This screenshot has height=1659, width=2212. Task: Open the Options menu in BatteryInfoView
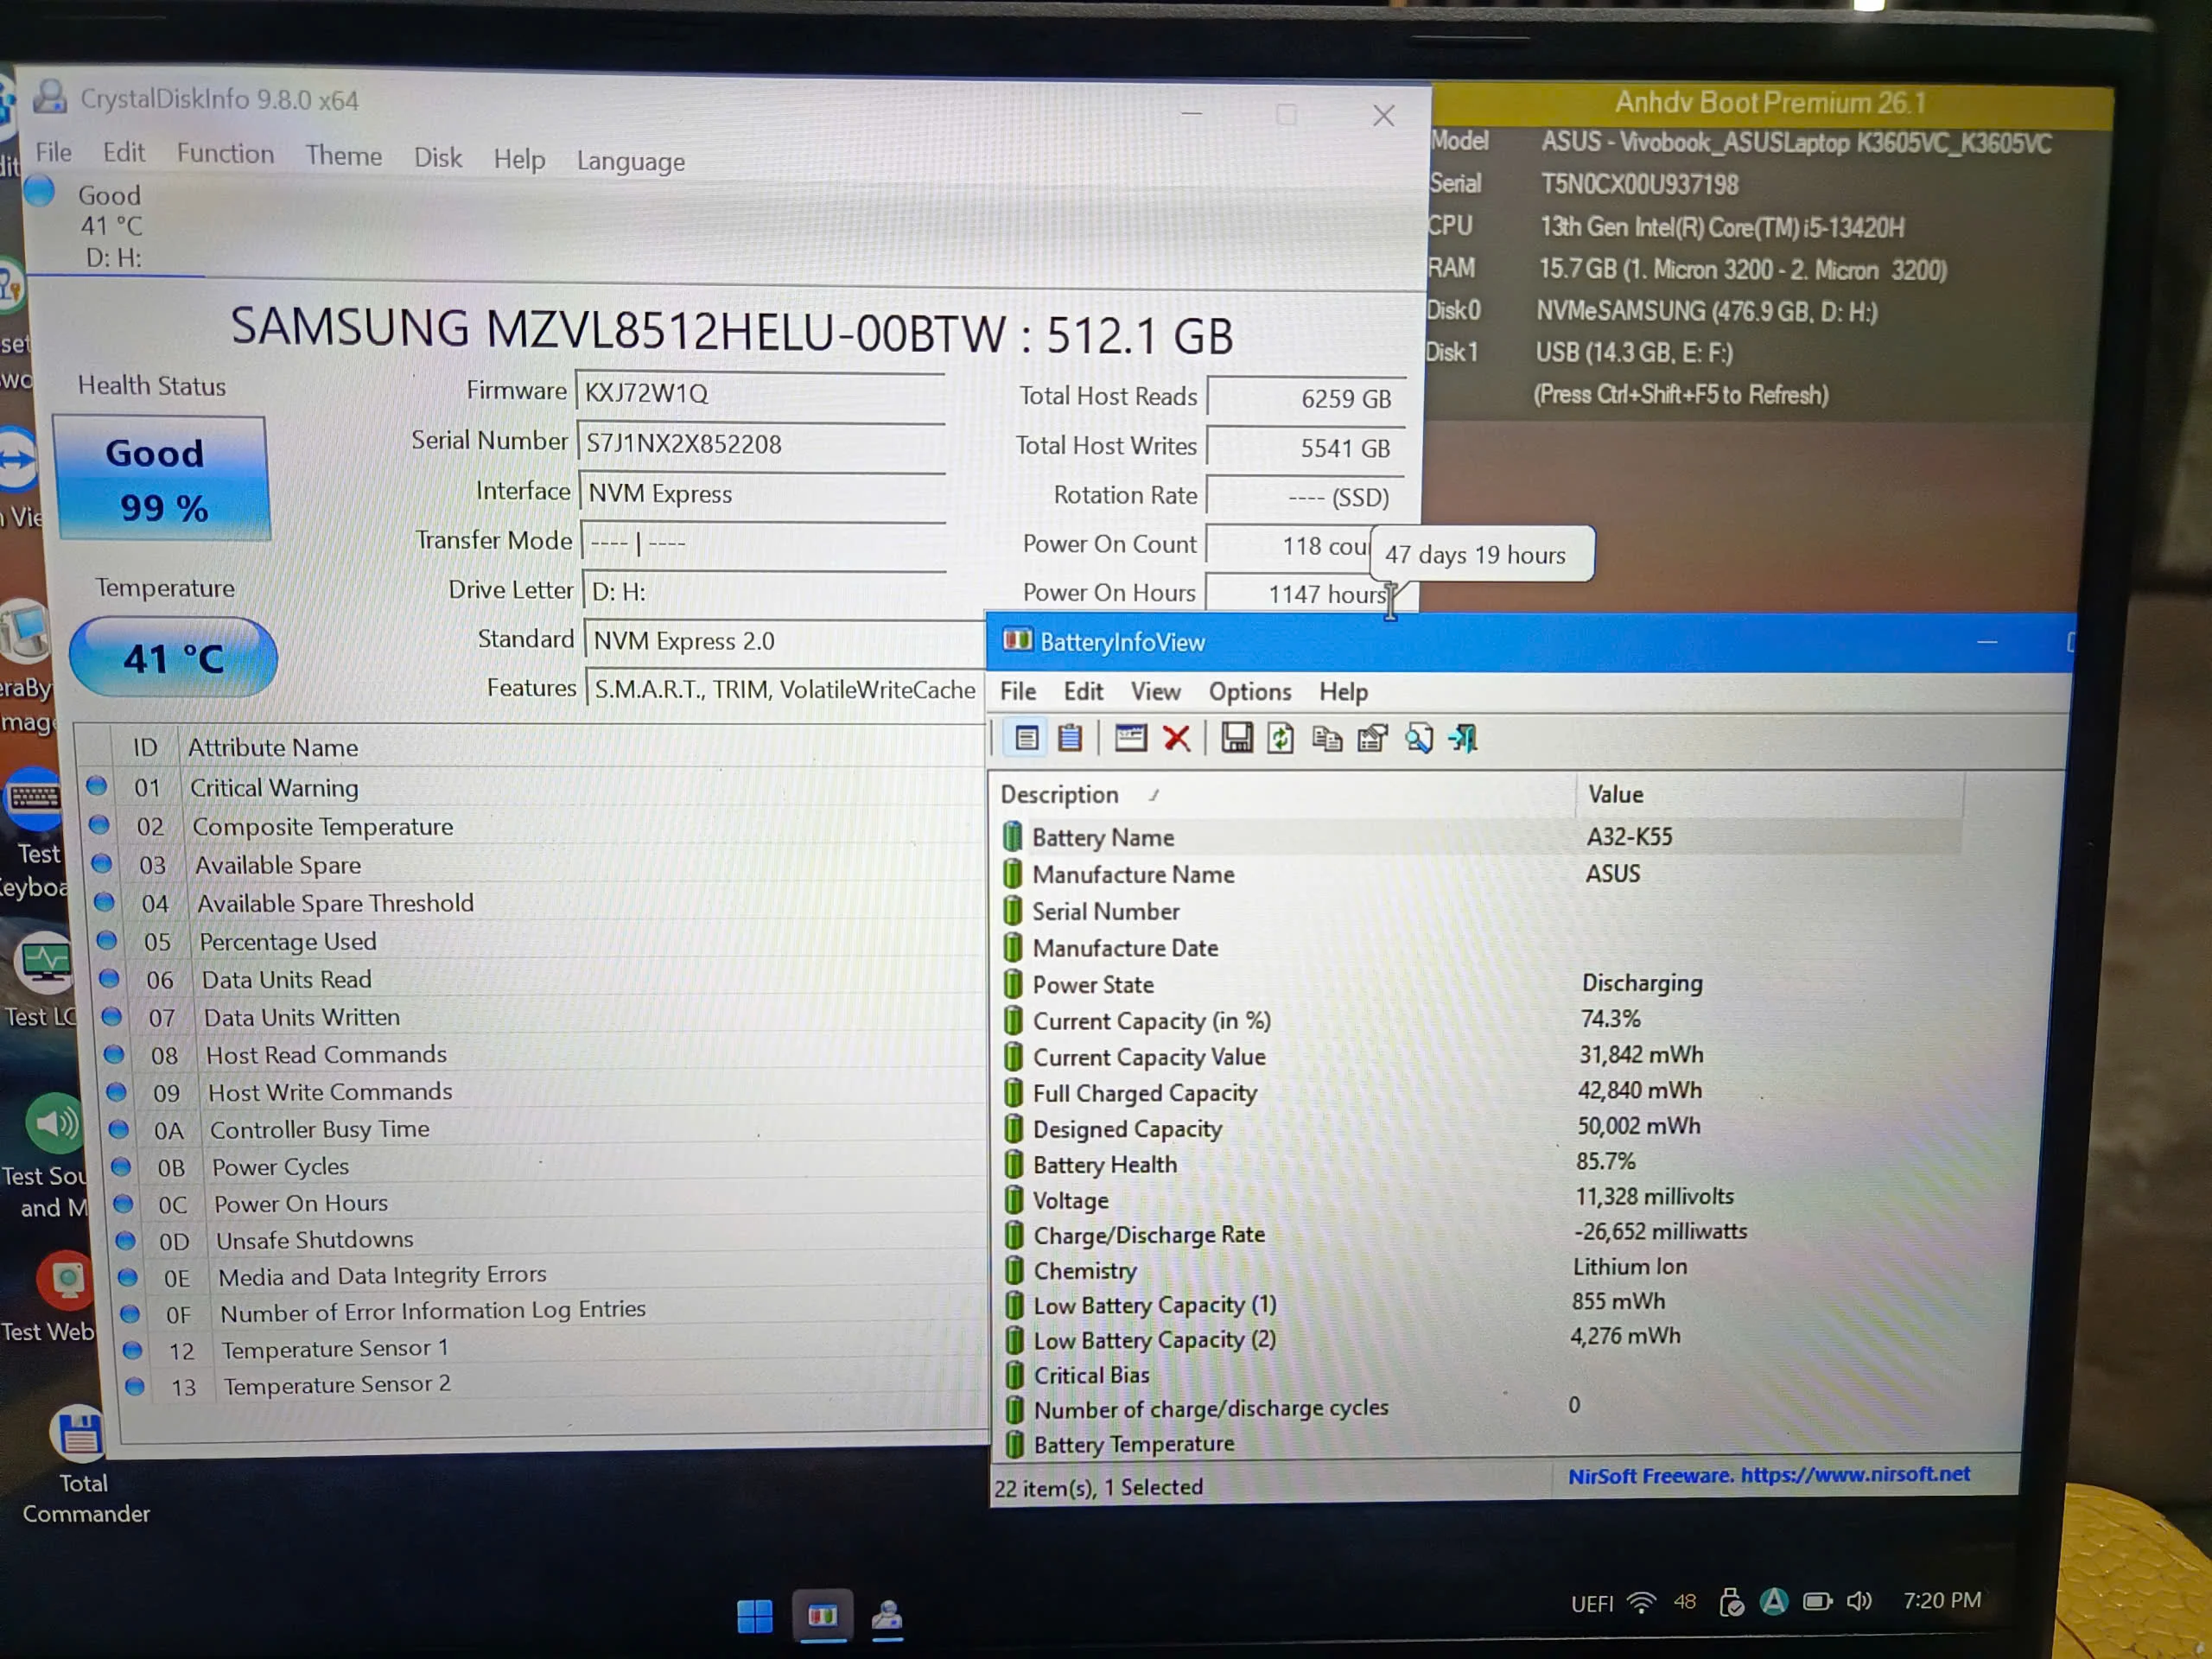[x=1250, y=691]
